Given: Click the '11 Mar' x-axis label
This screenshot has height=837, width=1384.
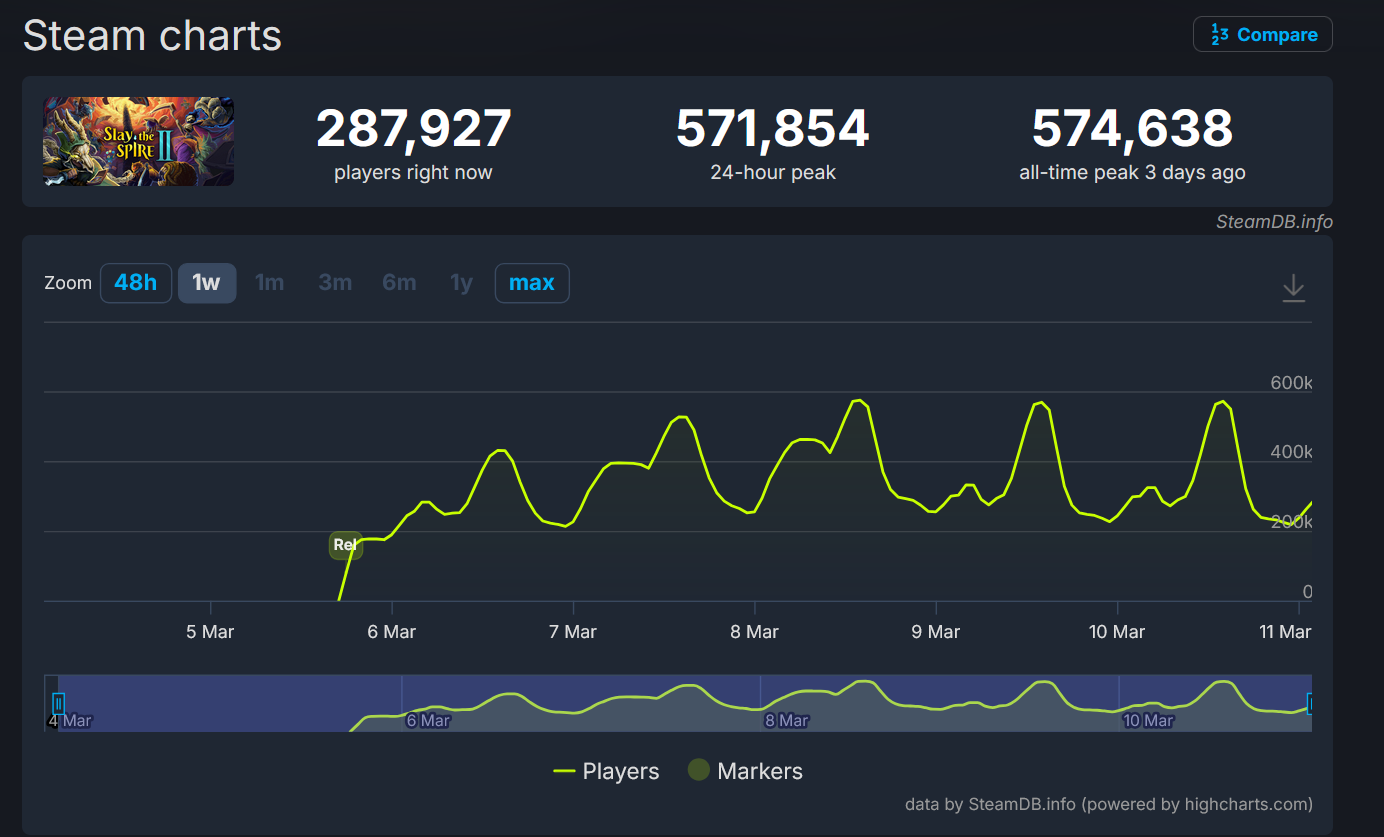Looking at the screenshot, I should coord(1285,632).
